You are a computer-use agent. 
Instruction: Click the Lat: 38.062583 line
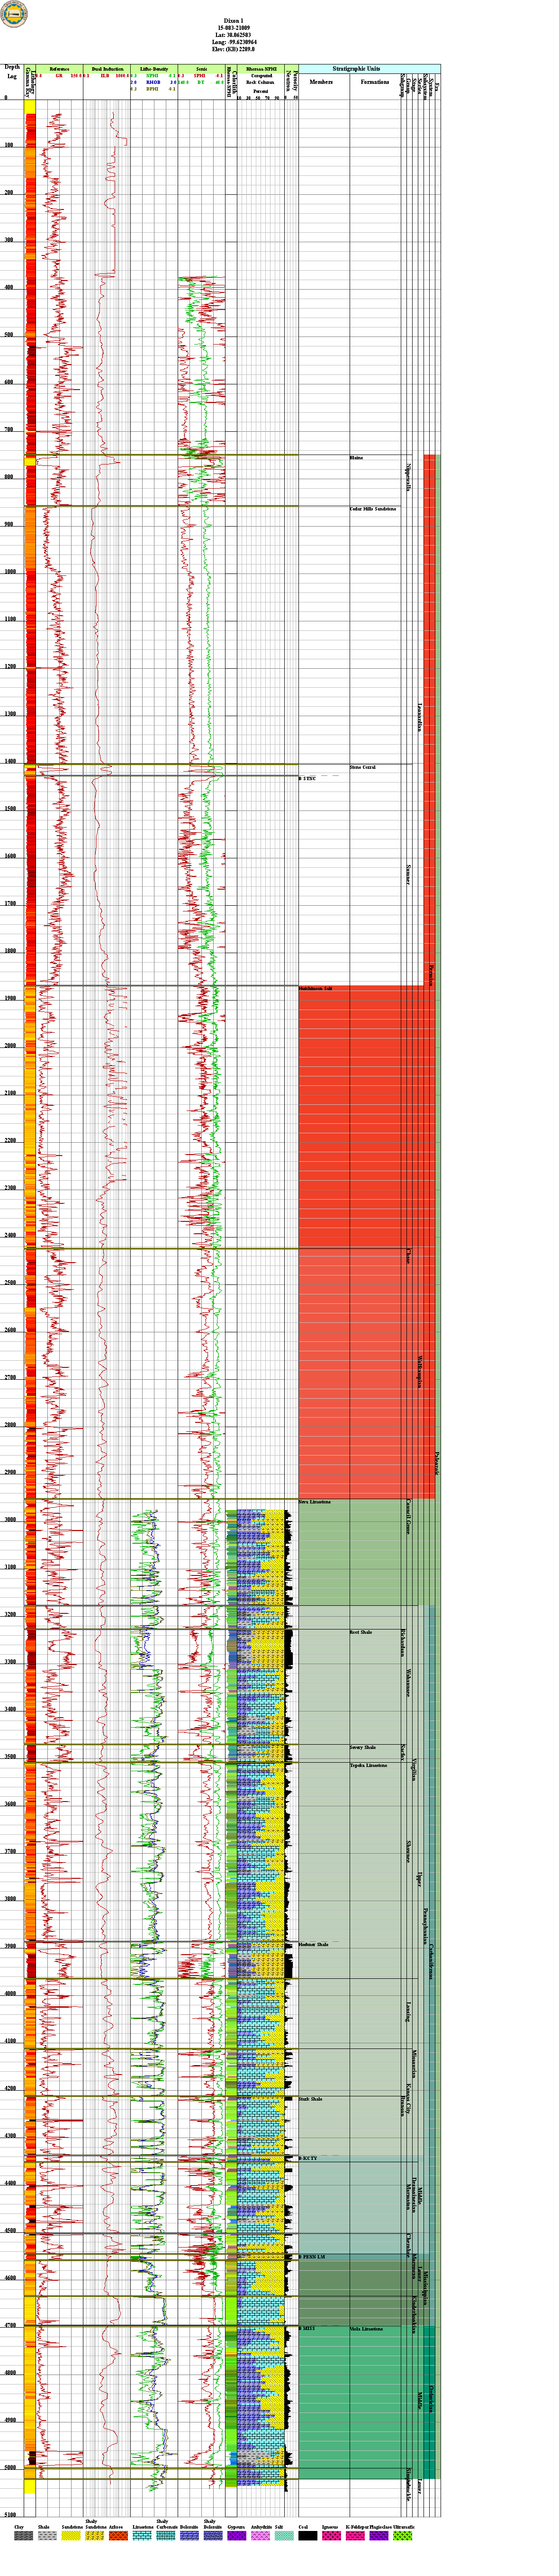(x=235, y=34)
